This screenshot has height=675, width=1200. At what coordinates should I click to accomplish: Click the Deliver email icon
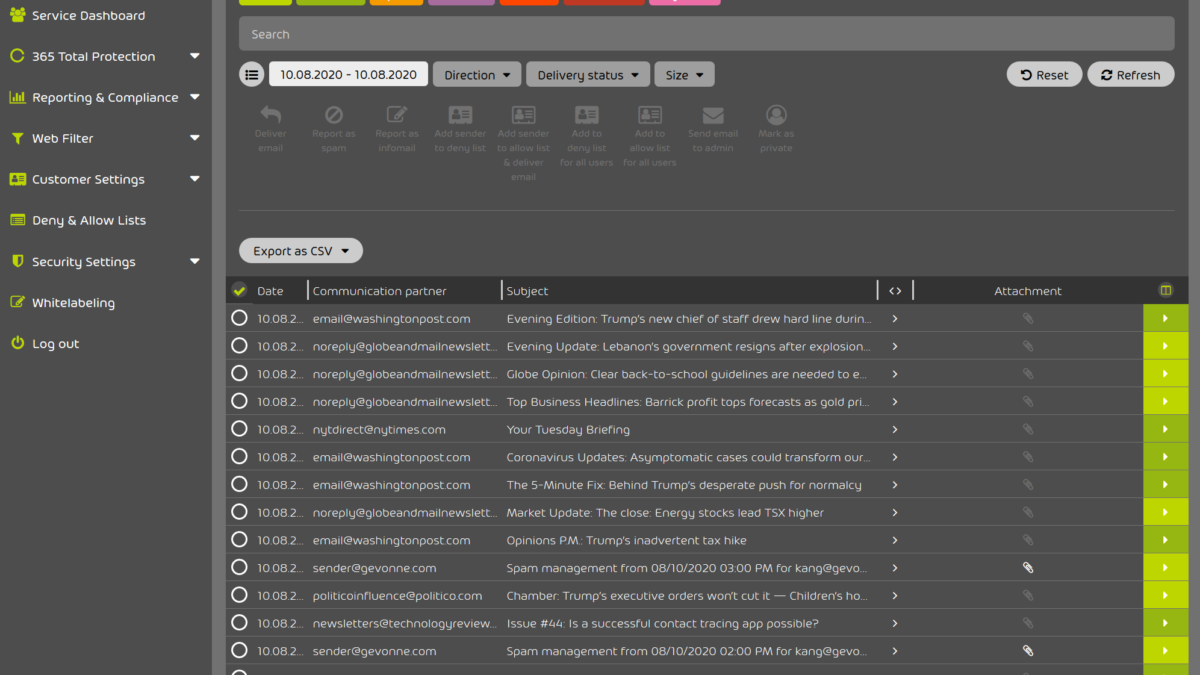click(x=270, y=116)
